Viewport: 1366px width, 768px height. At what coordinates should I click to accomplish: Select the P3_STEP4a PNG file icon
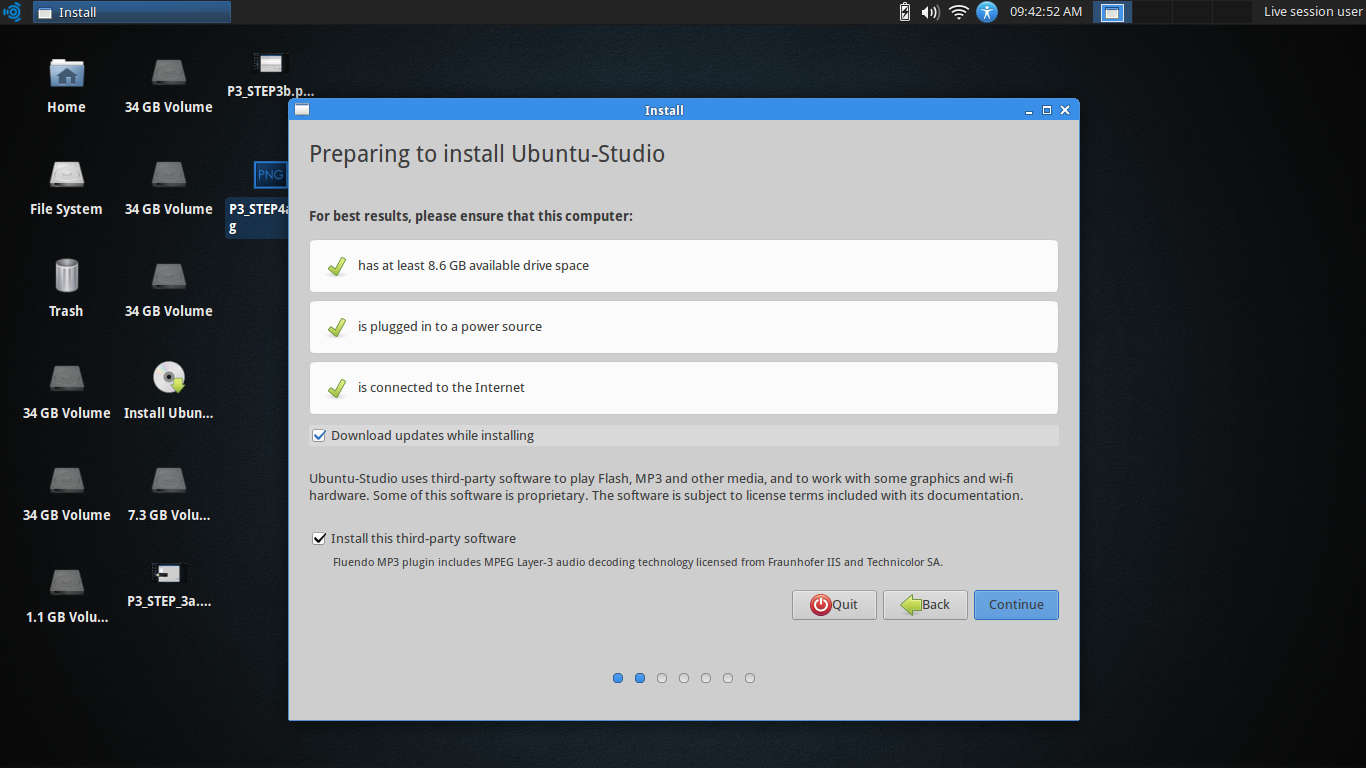click(x=270, y=176)
